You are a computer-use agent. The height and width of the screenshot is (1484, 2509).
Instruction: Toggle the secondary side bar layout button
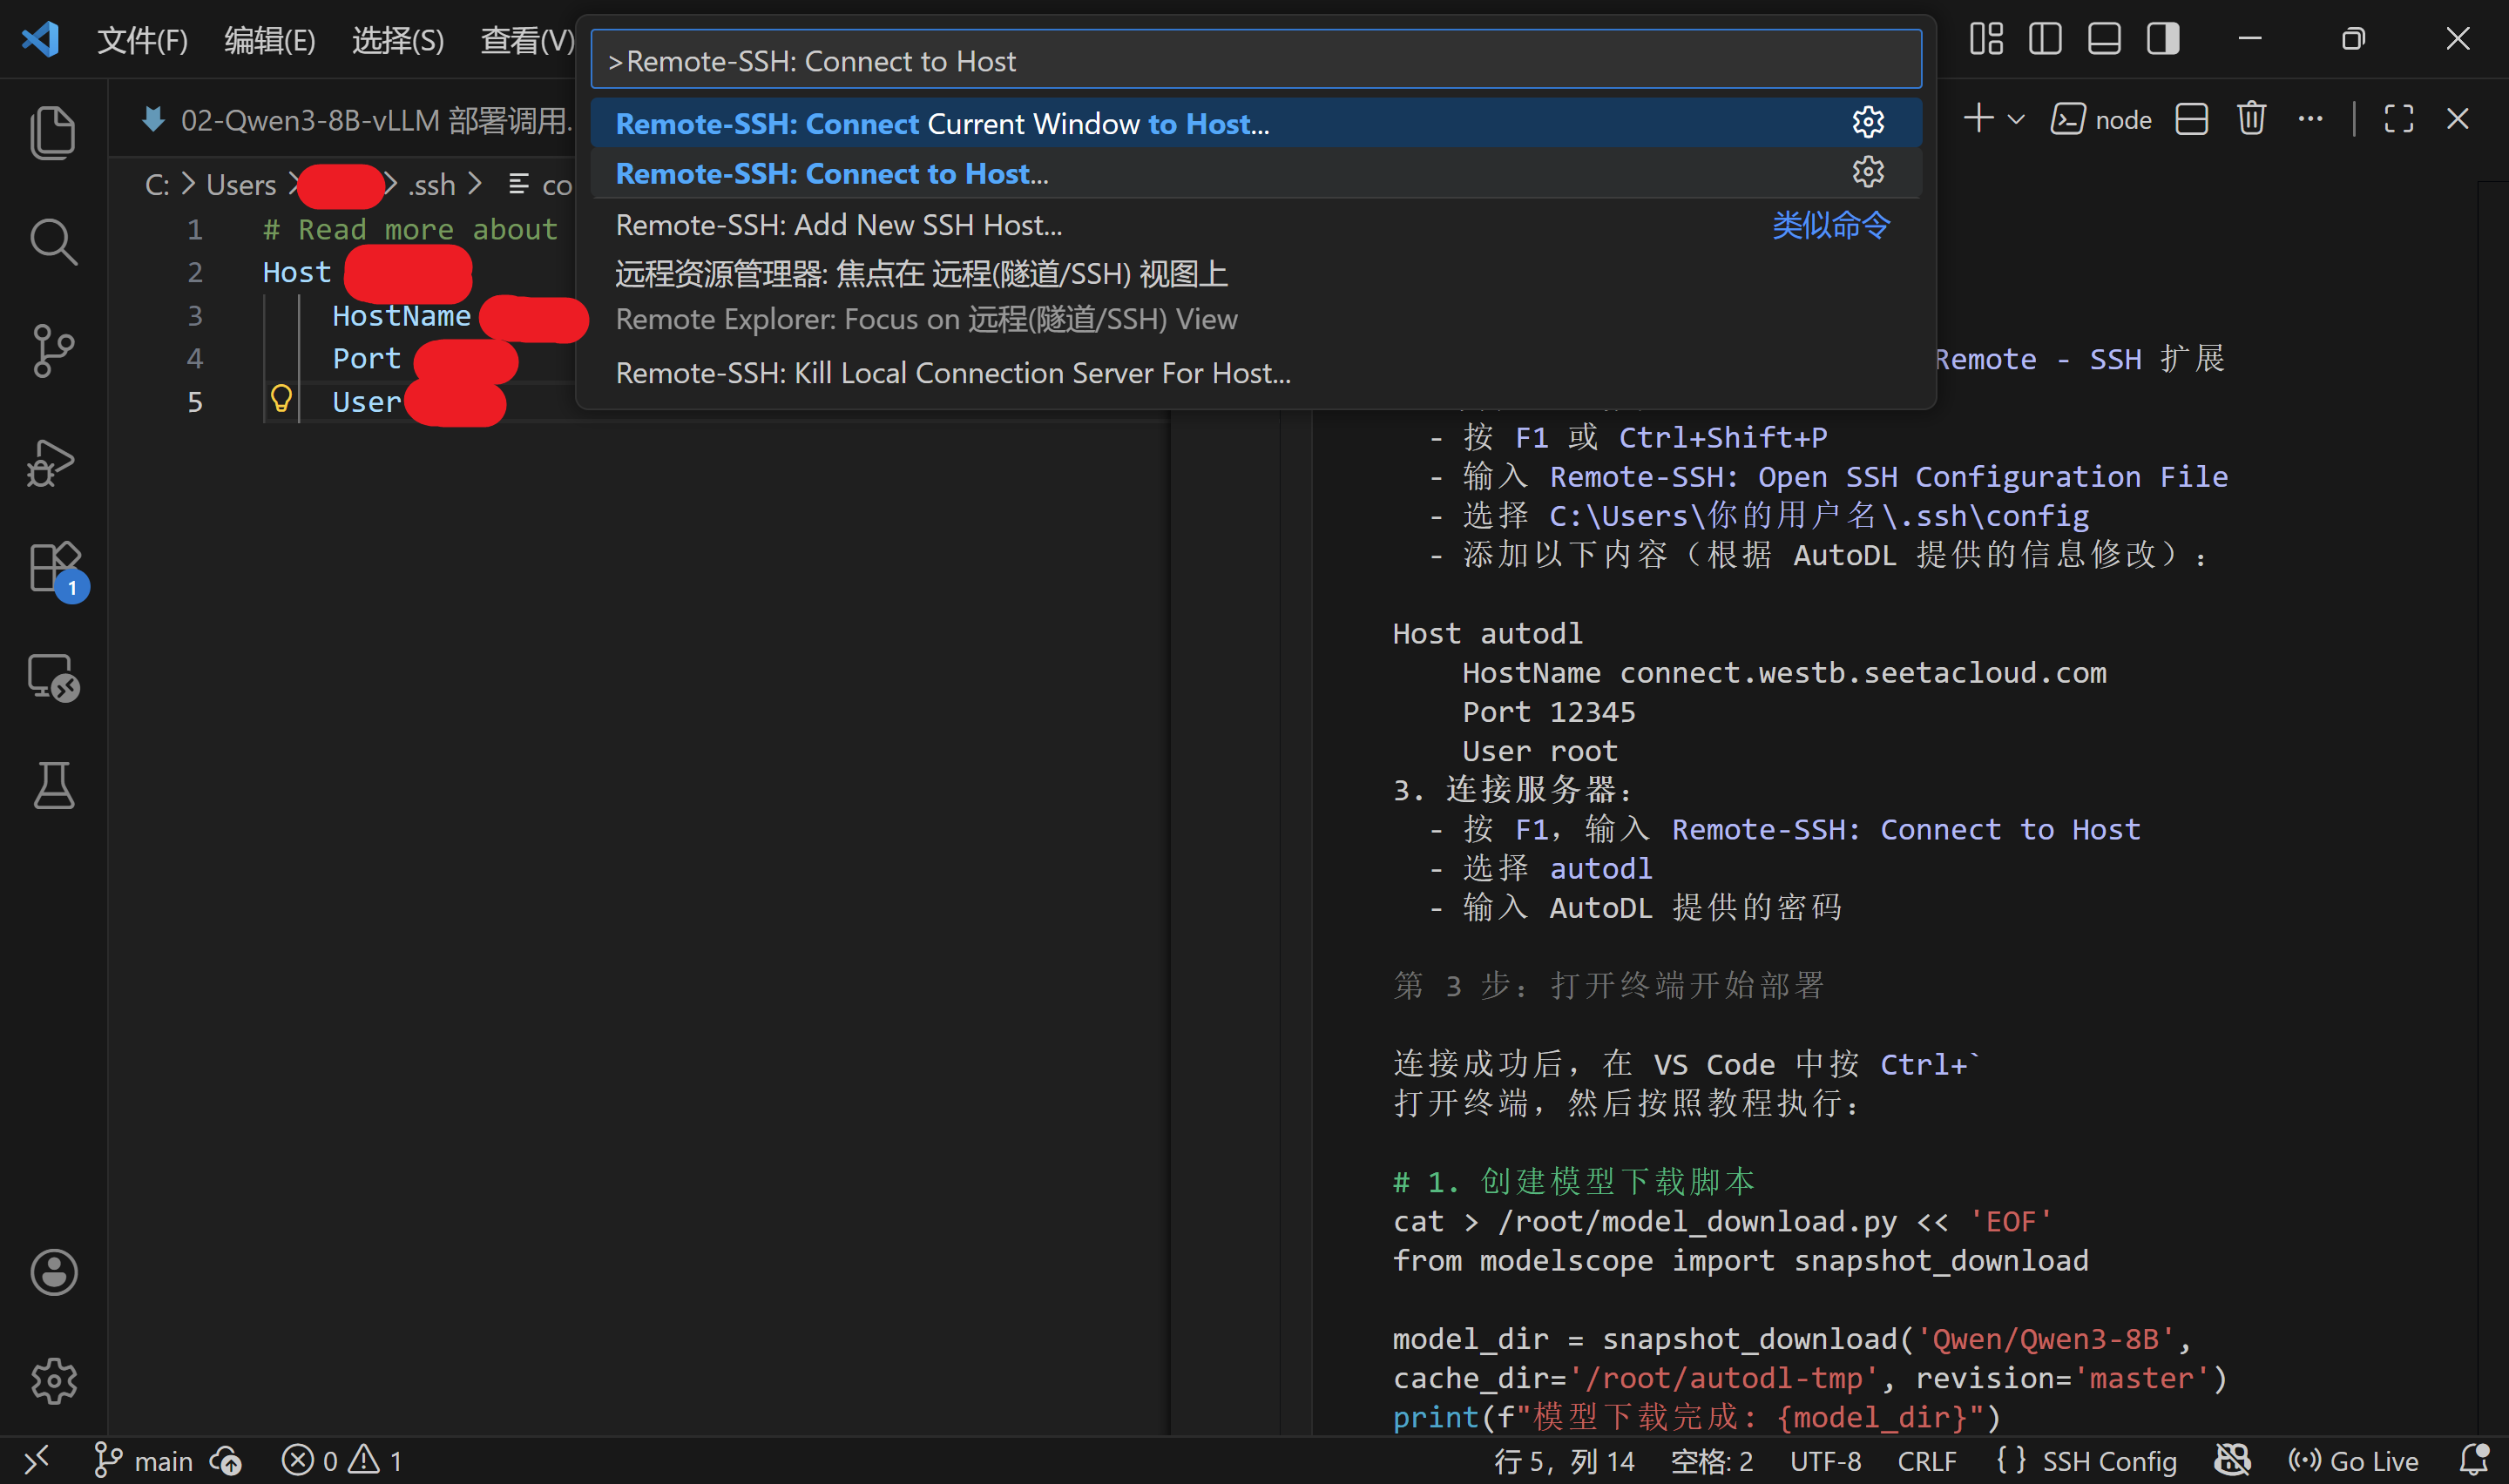tap(2163, 39)
